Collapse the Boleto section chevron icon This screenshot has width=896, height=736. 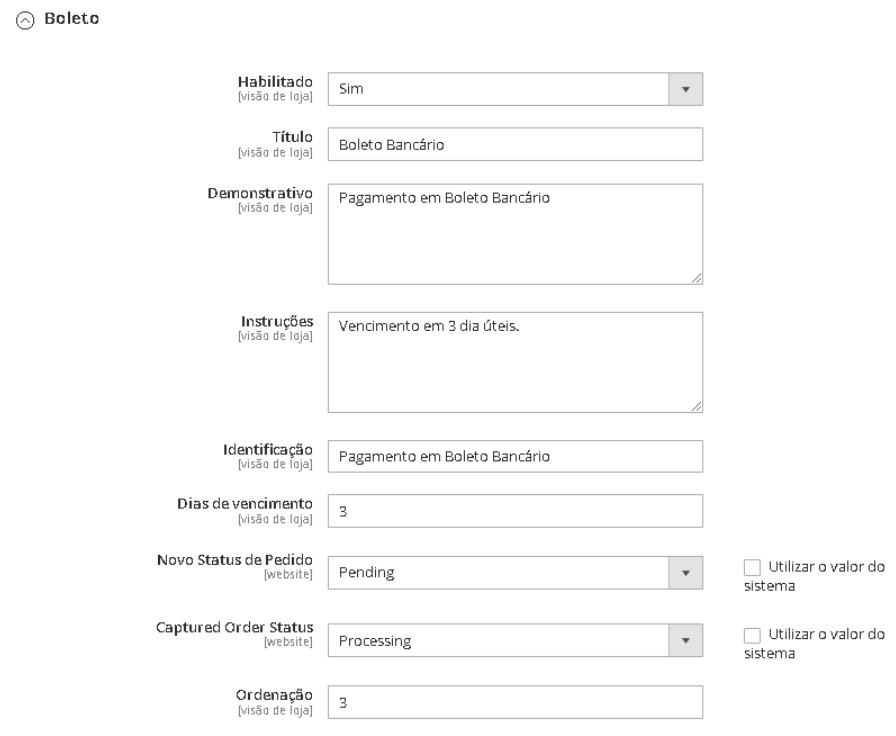[x=23, y=20]
